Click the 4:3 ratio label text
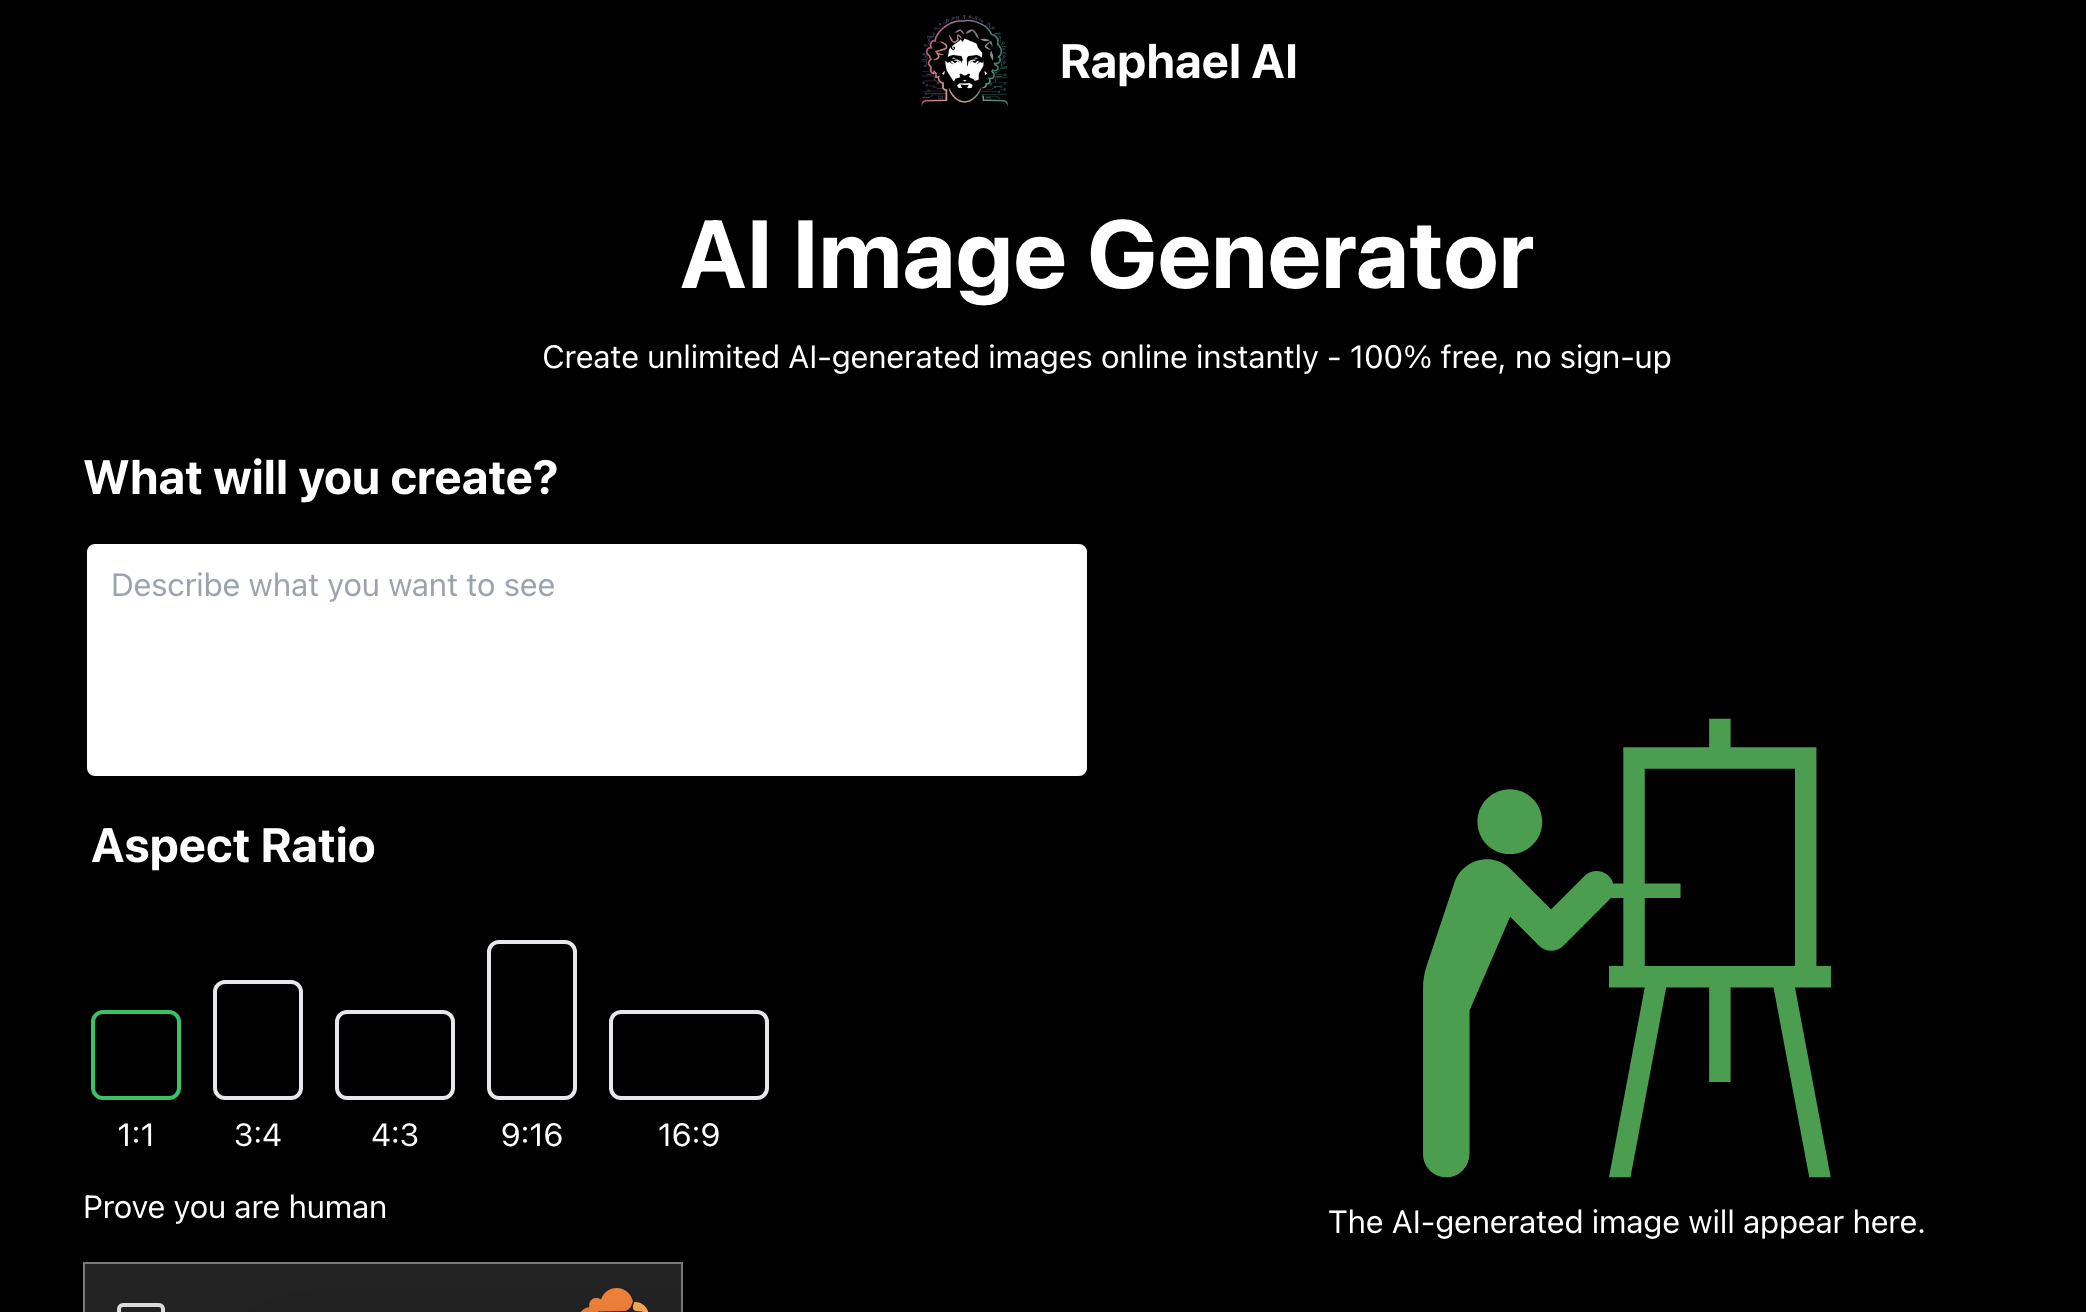 pyautogui.click(x=395, y=1135)
